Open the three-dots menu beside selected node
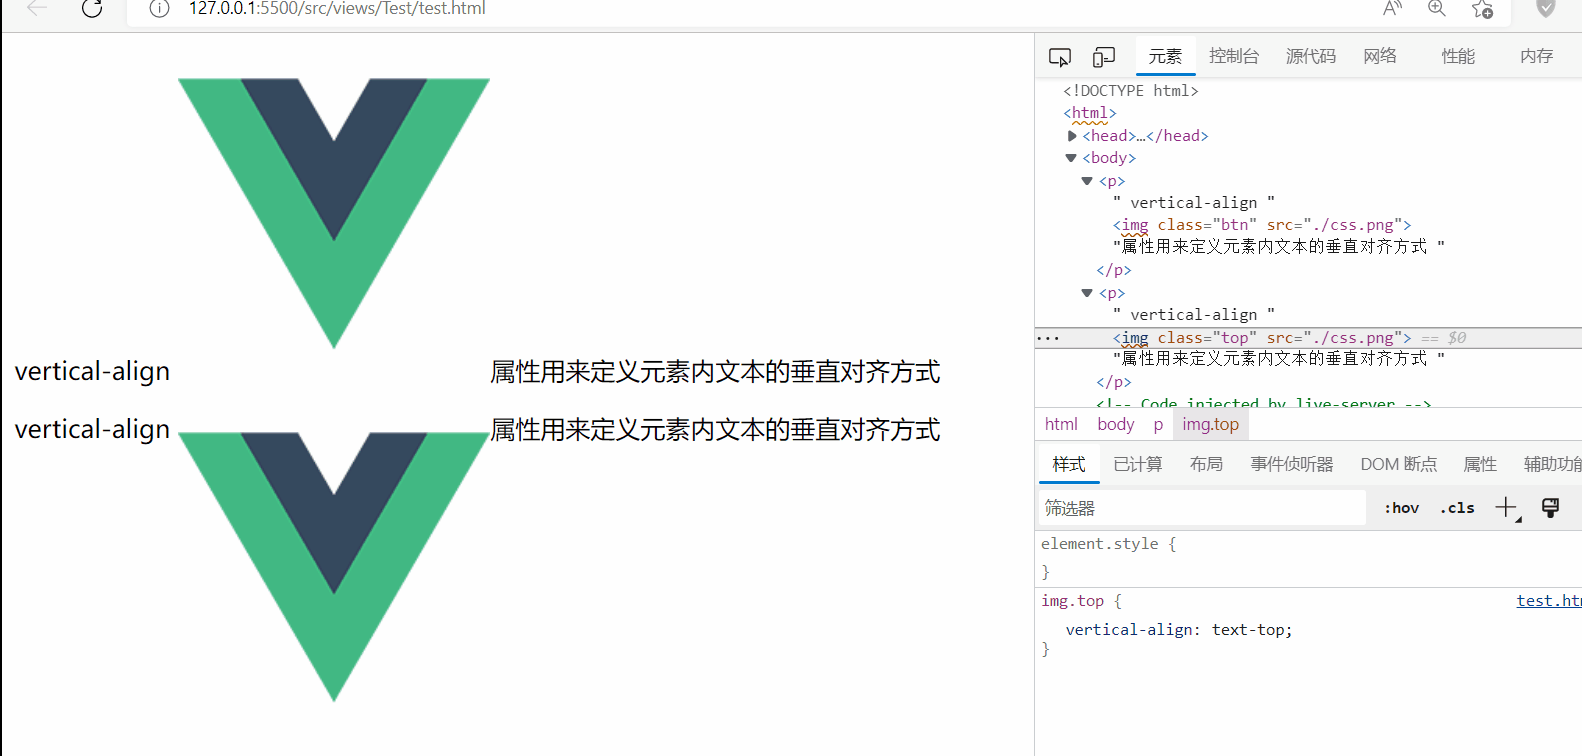 point(1048,338)
